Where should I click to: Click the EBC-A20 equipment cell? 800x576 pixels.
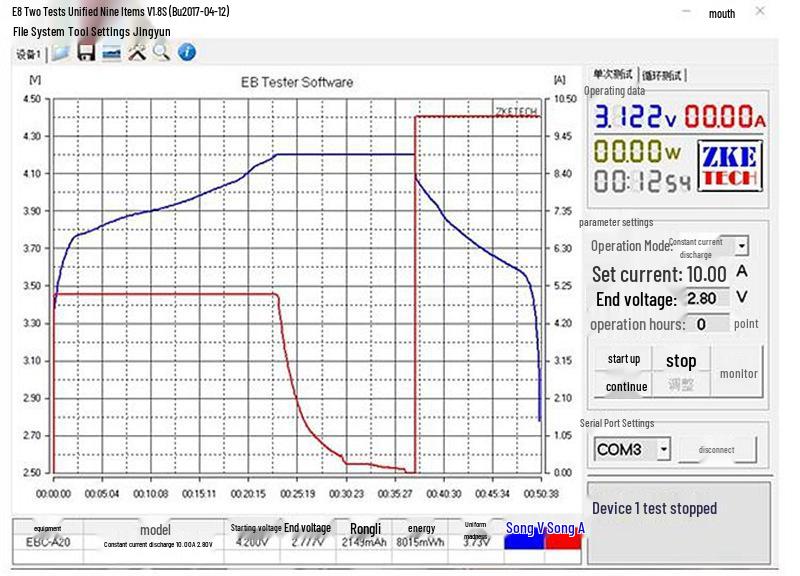point(48,542)
